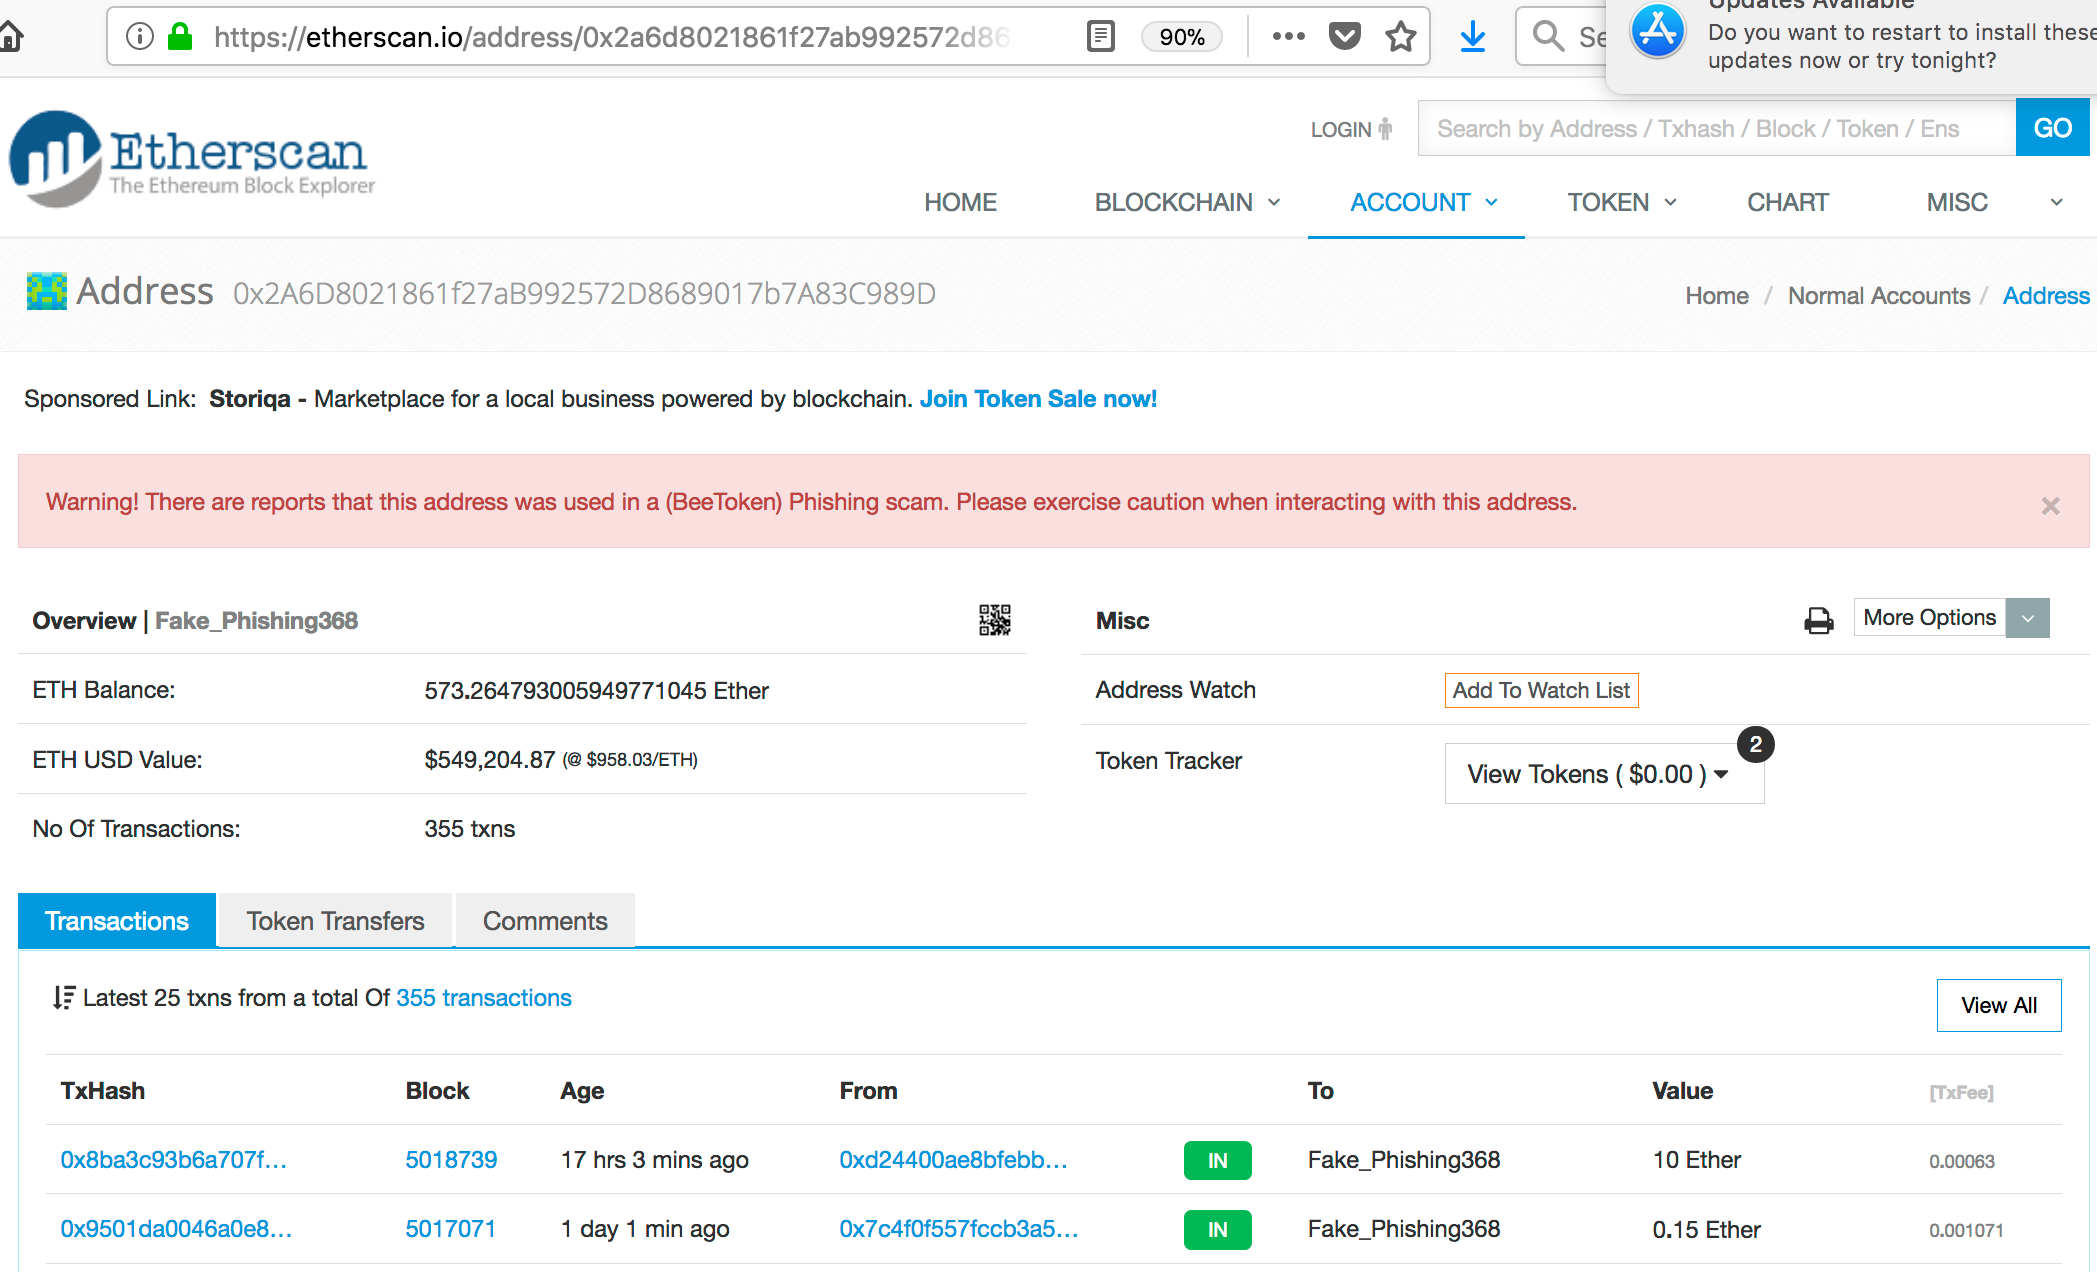
Task: Click the Etherscan logo
Action: pyautogui.click(x=191, y=158)
